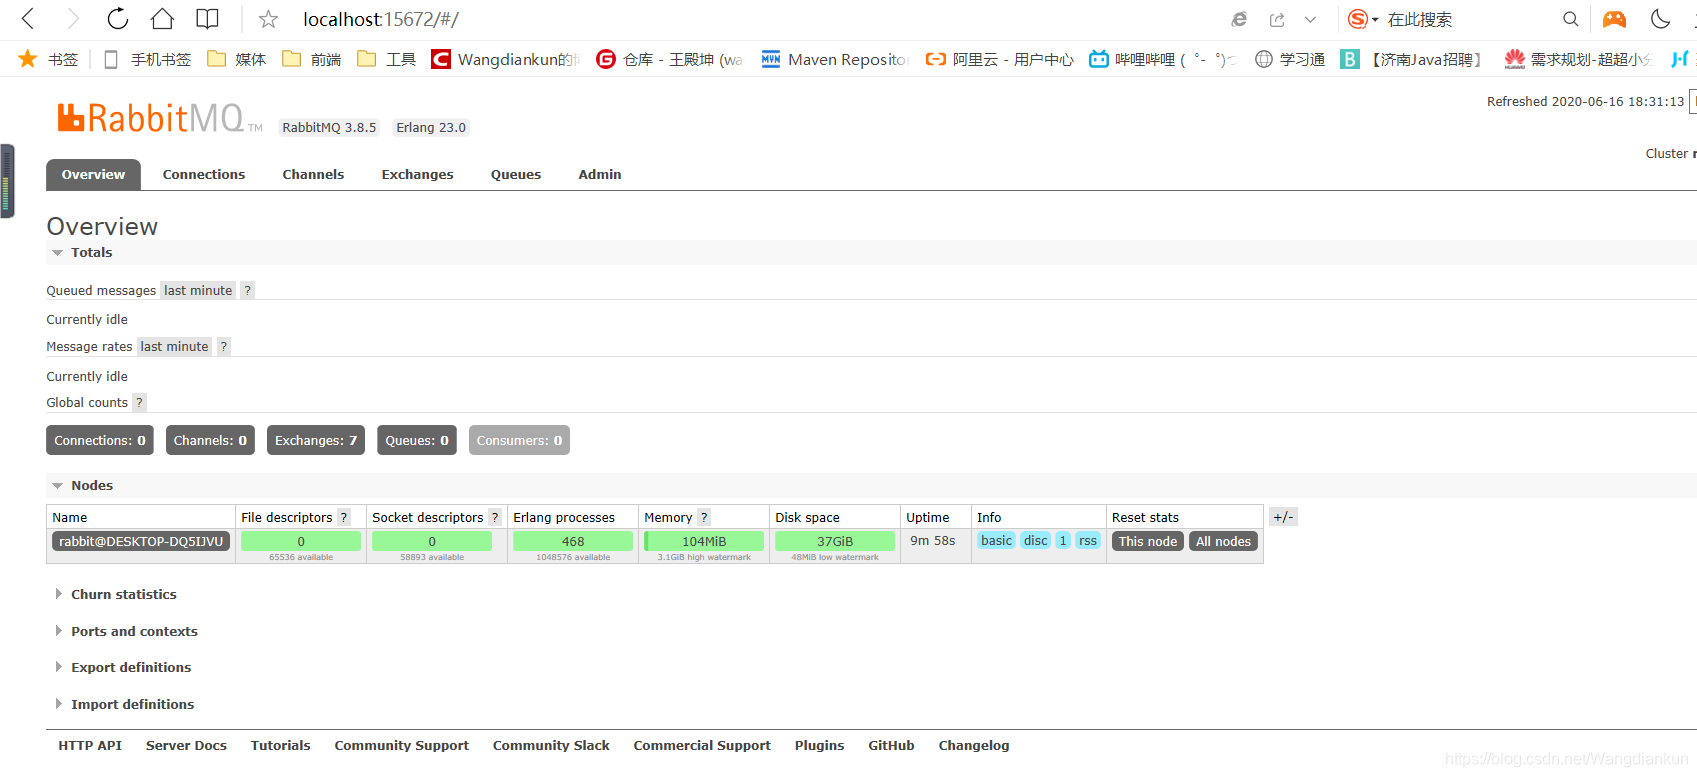
Task: Click help icon beside Memory column
Action: pyautogui.click(x=704, y=517)
